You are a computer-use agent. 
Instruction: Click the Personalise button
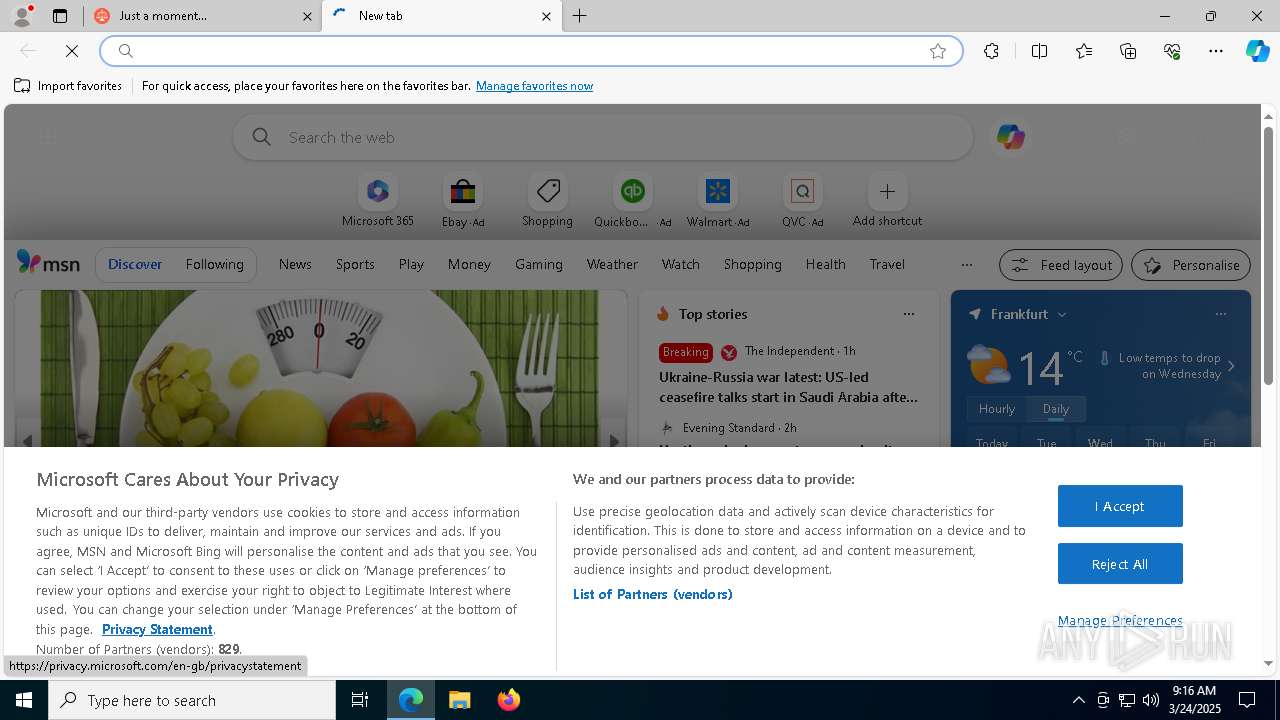click(x=1191, y=265)
